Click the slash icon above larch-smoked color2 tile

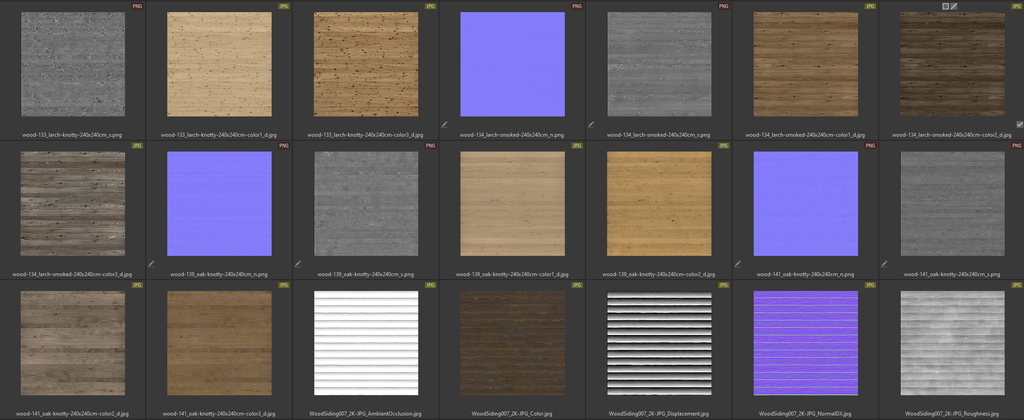pyautogui.click(x=955, y=6)
